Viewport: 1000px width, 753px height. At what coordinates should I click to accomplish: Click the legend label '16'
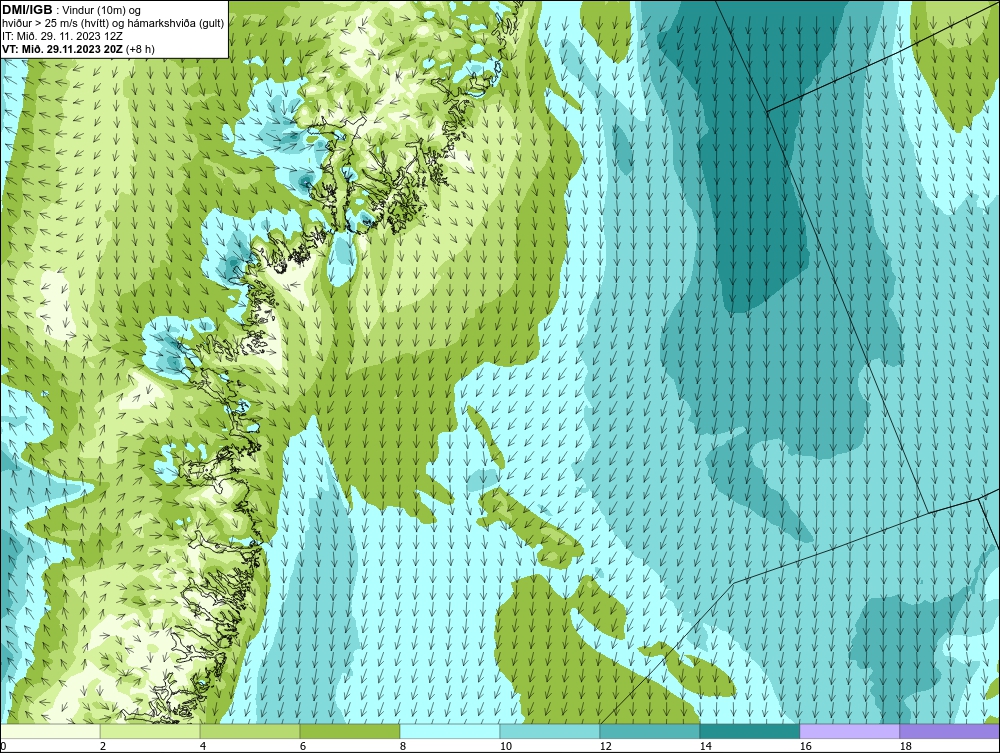(805, 746)
